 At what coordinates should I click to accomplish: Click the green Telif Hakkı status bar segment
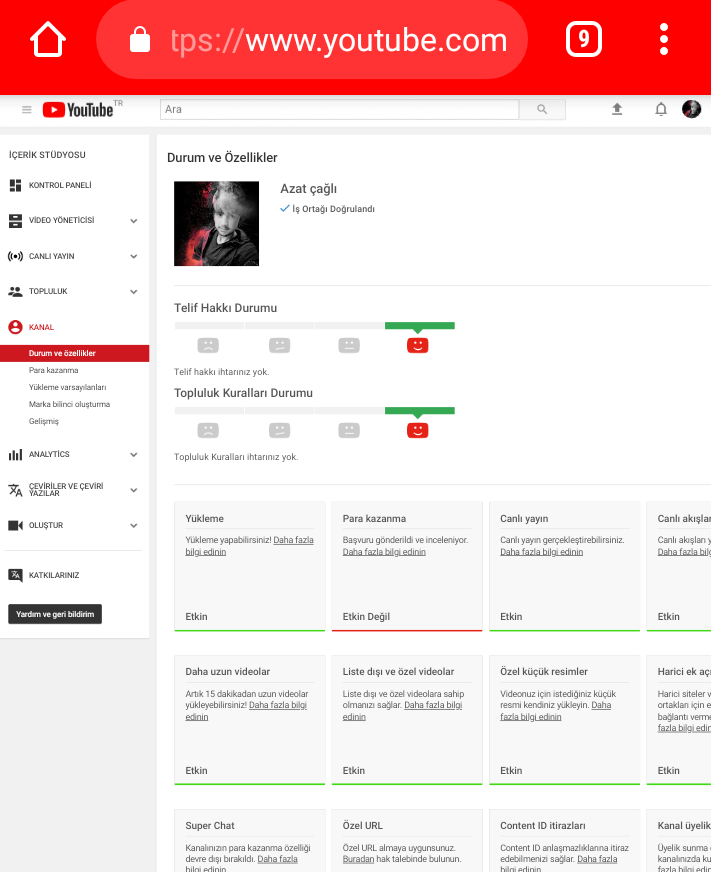click(419, 325)
